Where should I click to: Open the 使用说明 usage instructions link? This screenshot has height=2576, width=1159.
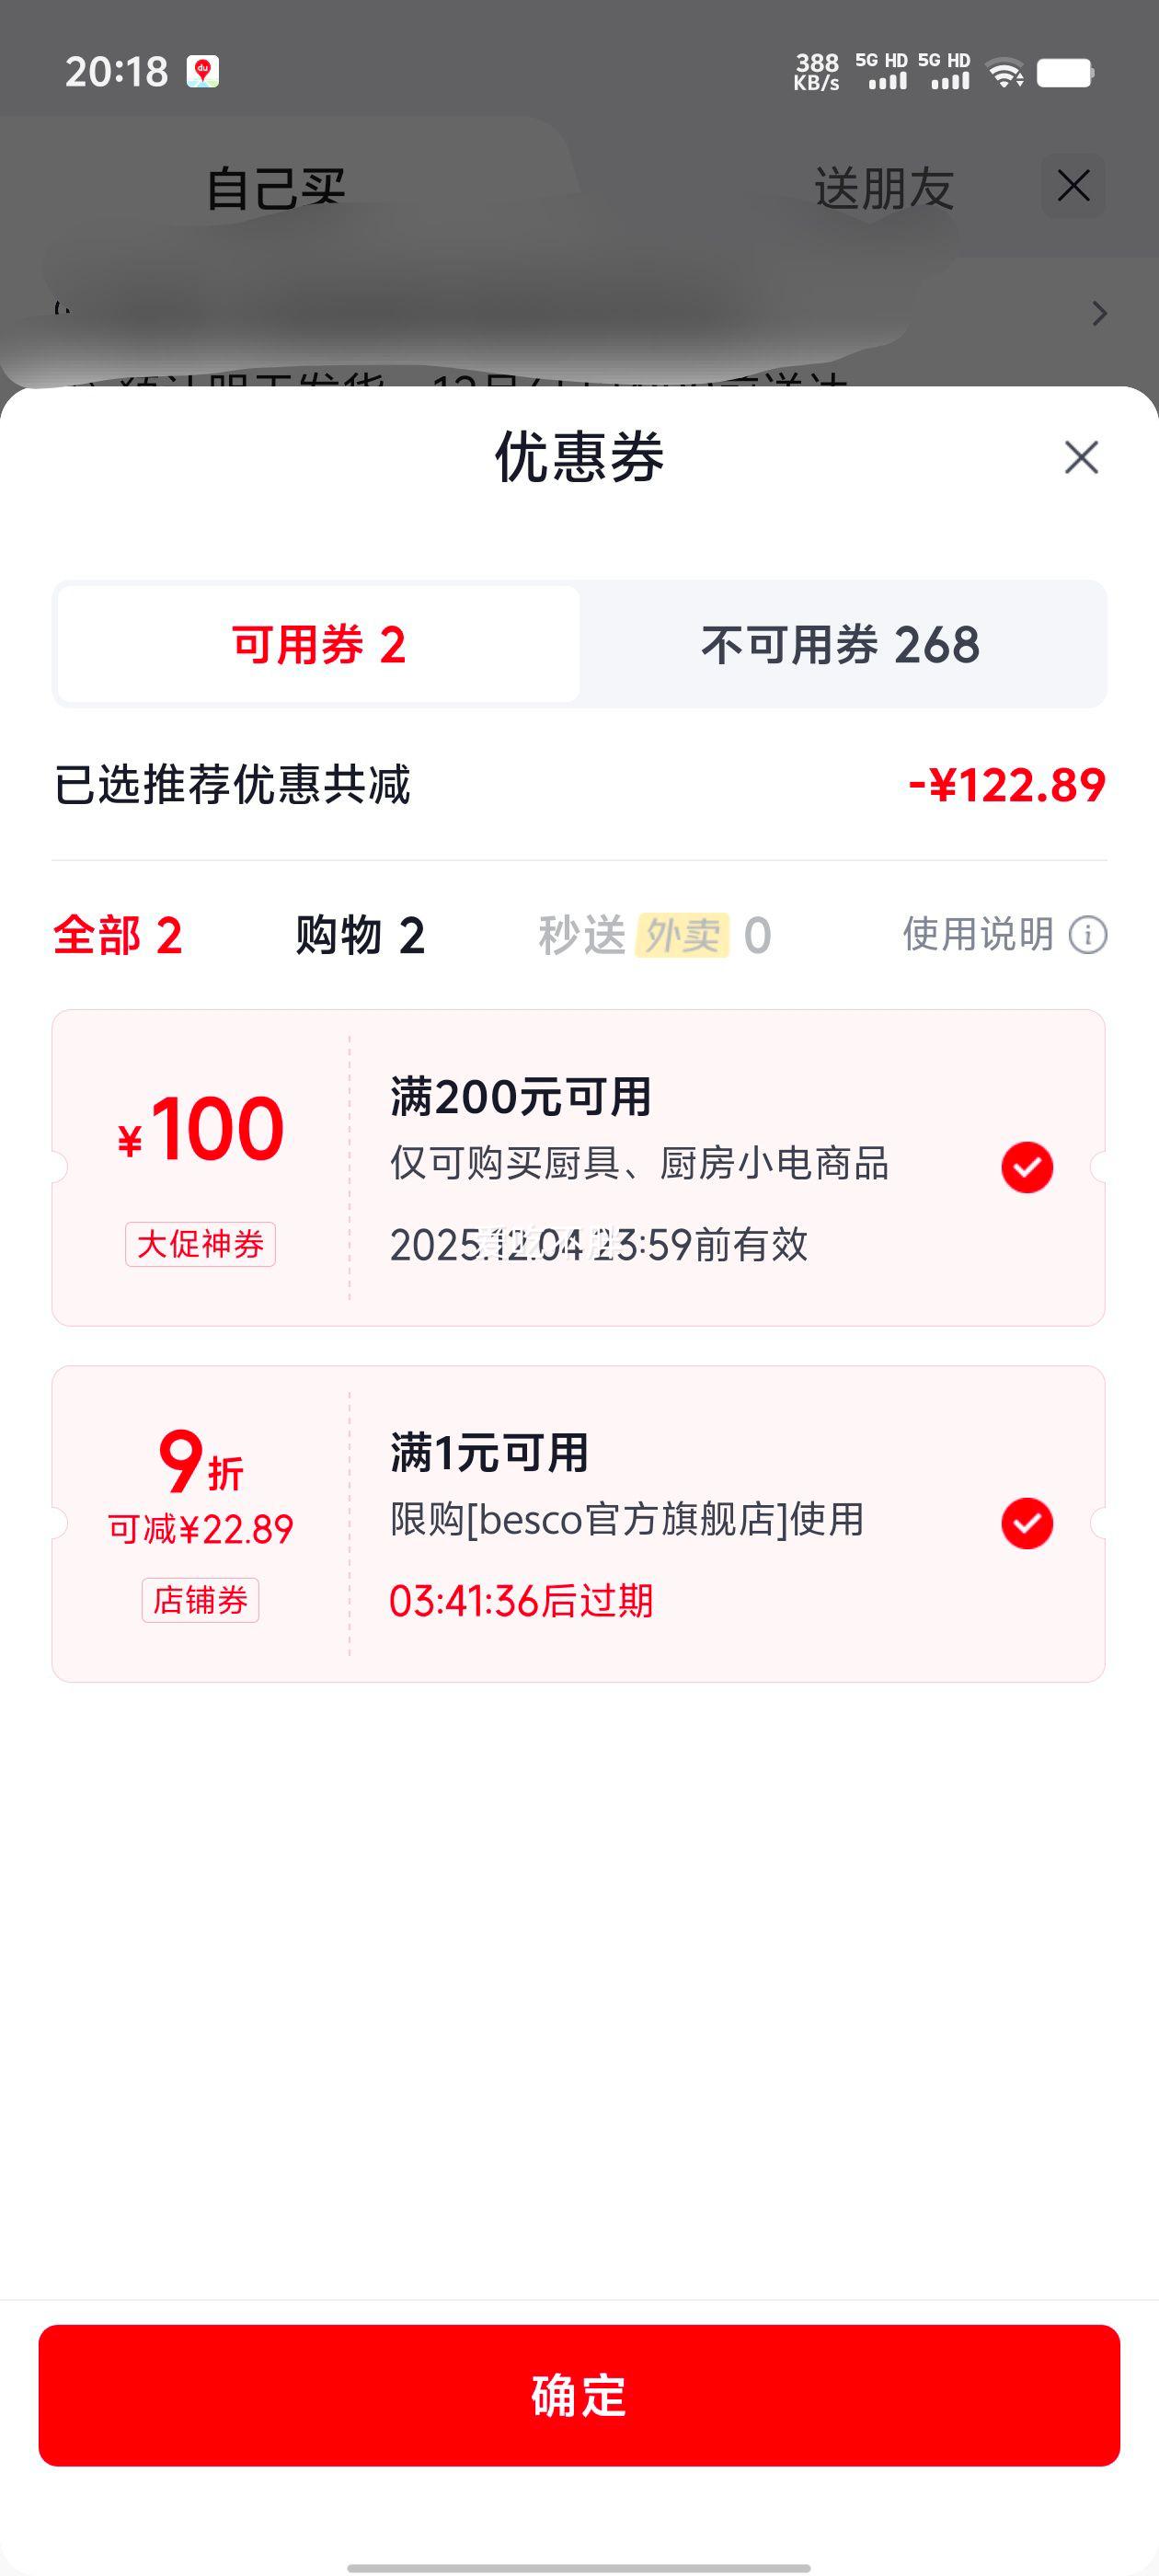coord(978,935)
